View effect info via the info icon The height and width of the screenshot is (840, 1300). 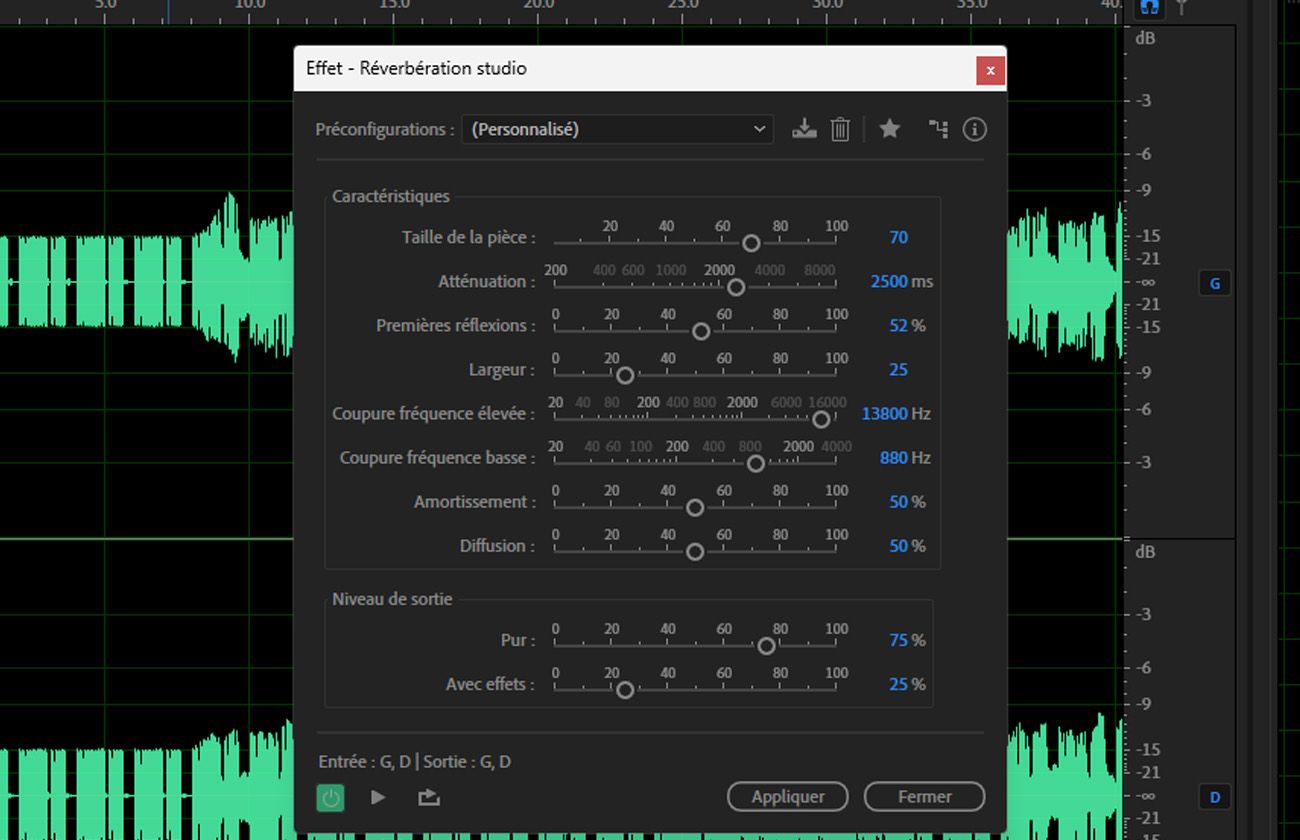point(974,129)
